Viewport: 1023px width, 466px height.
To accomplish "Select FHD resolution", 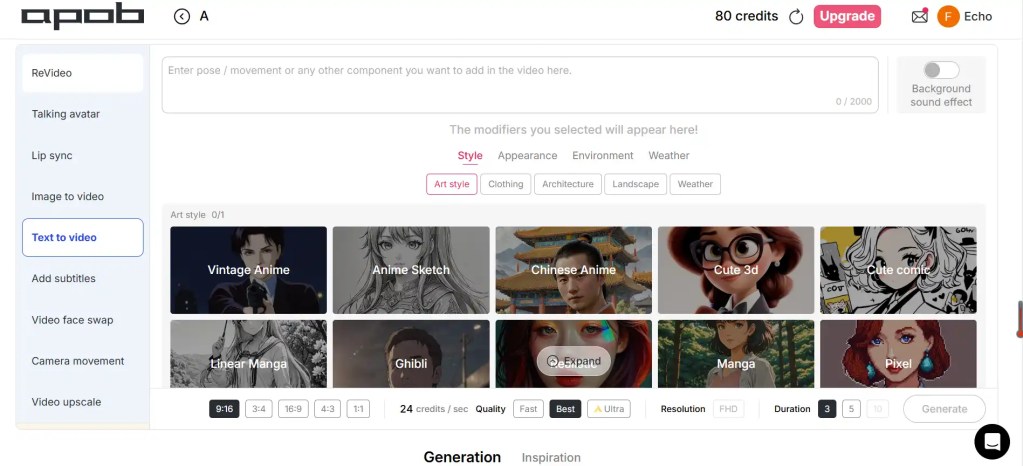I will tap(728, 409).
